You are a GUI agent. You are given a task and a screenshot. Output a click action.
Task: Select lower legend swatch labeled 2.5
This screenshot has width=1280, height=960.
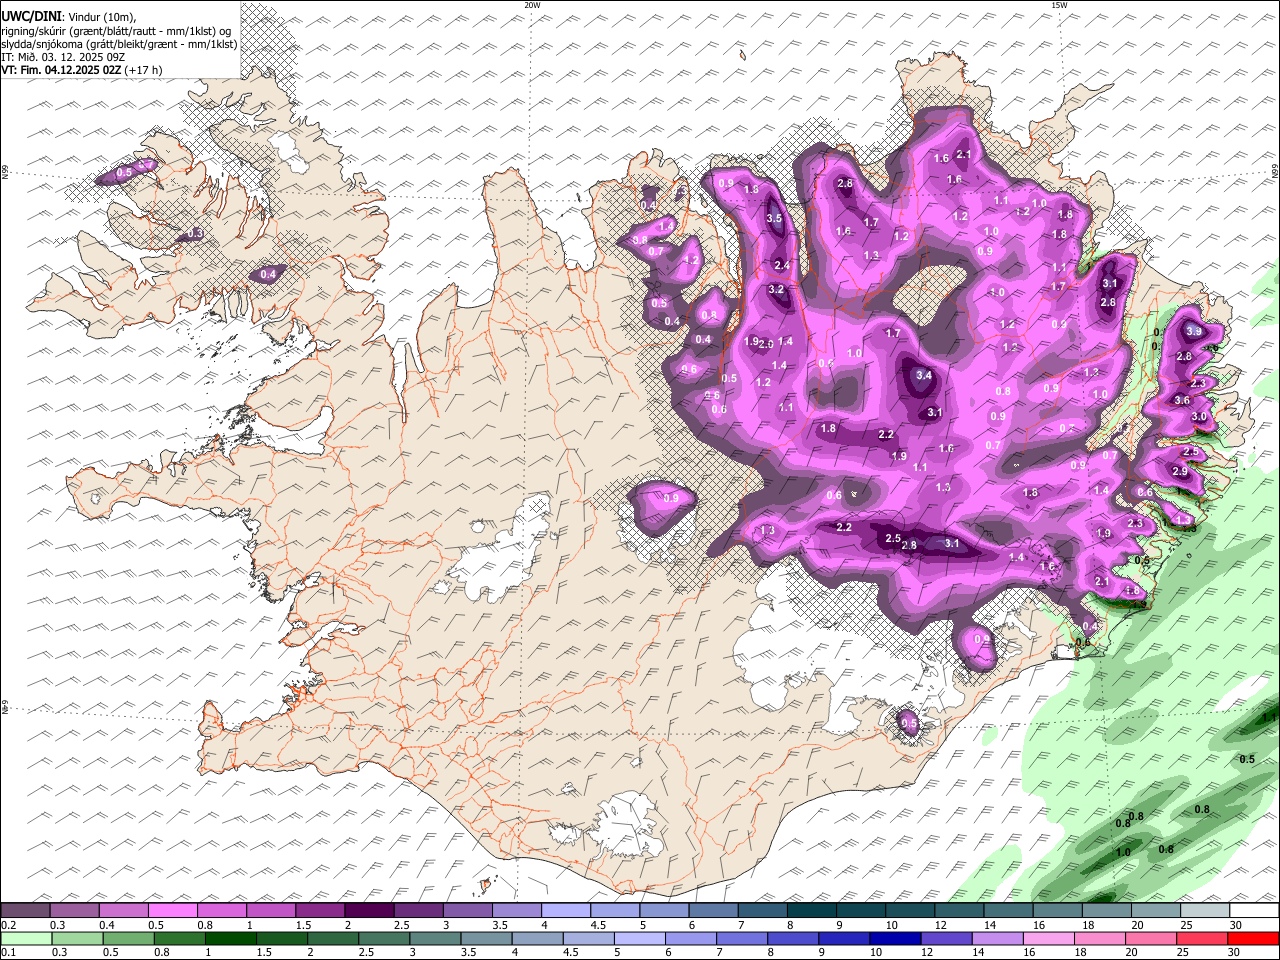click(x=384, y=938)
